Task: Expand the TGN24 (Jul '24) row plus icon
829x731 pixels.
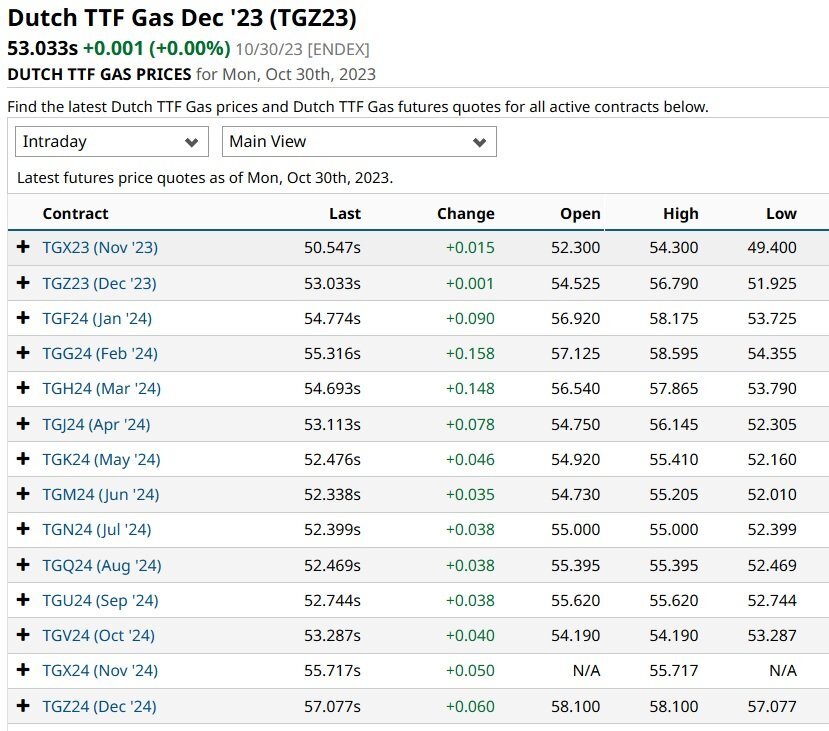Action: tap(23, 529)
